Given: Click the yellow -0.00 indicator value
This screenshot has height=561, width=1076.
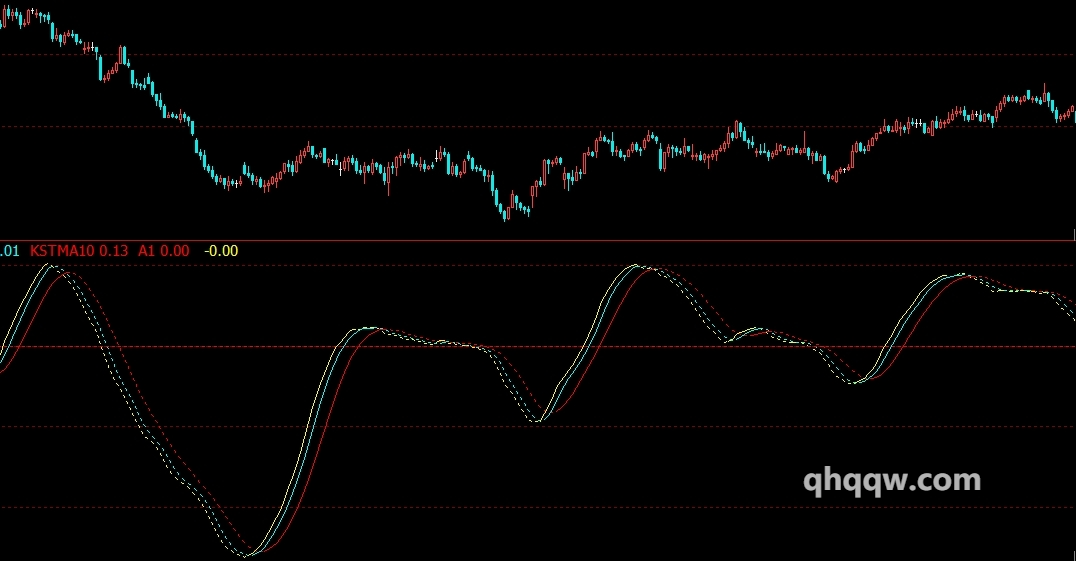Looking at the screenshot, I should pyautogui.click(x=221, y=251).
